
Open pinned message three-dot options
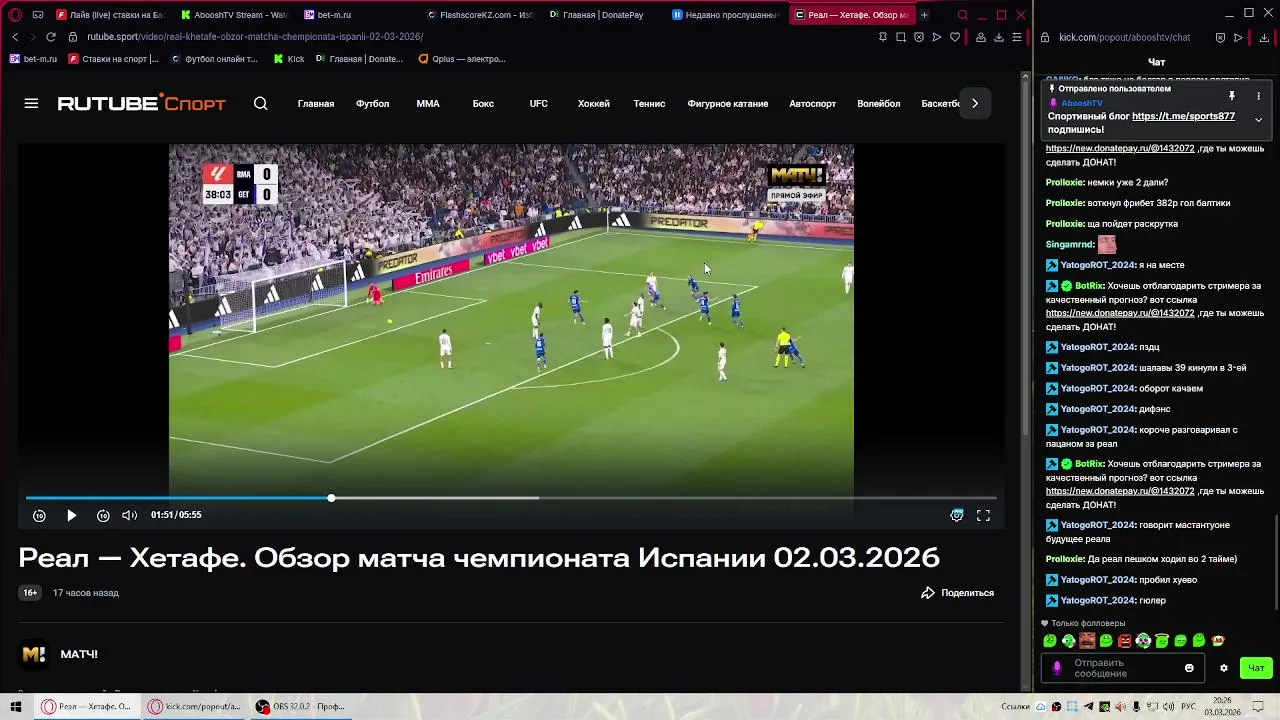pos(1258,96)
